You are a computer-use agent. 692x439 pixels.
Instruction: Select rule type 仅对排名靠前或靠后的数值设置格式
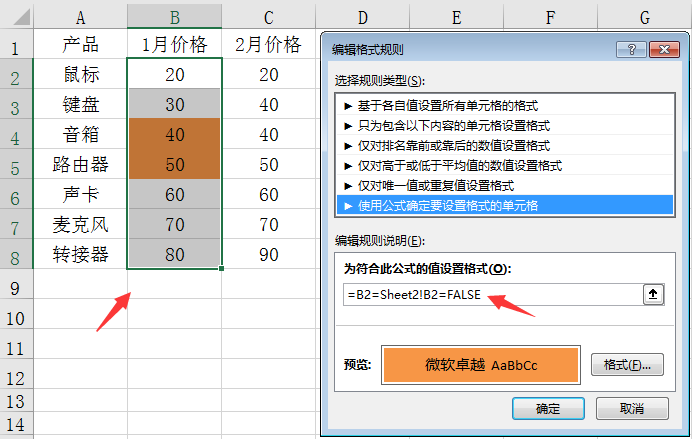505,146
